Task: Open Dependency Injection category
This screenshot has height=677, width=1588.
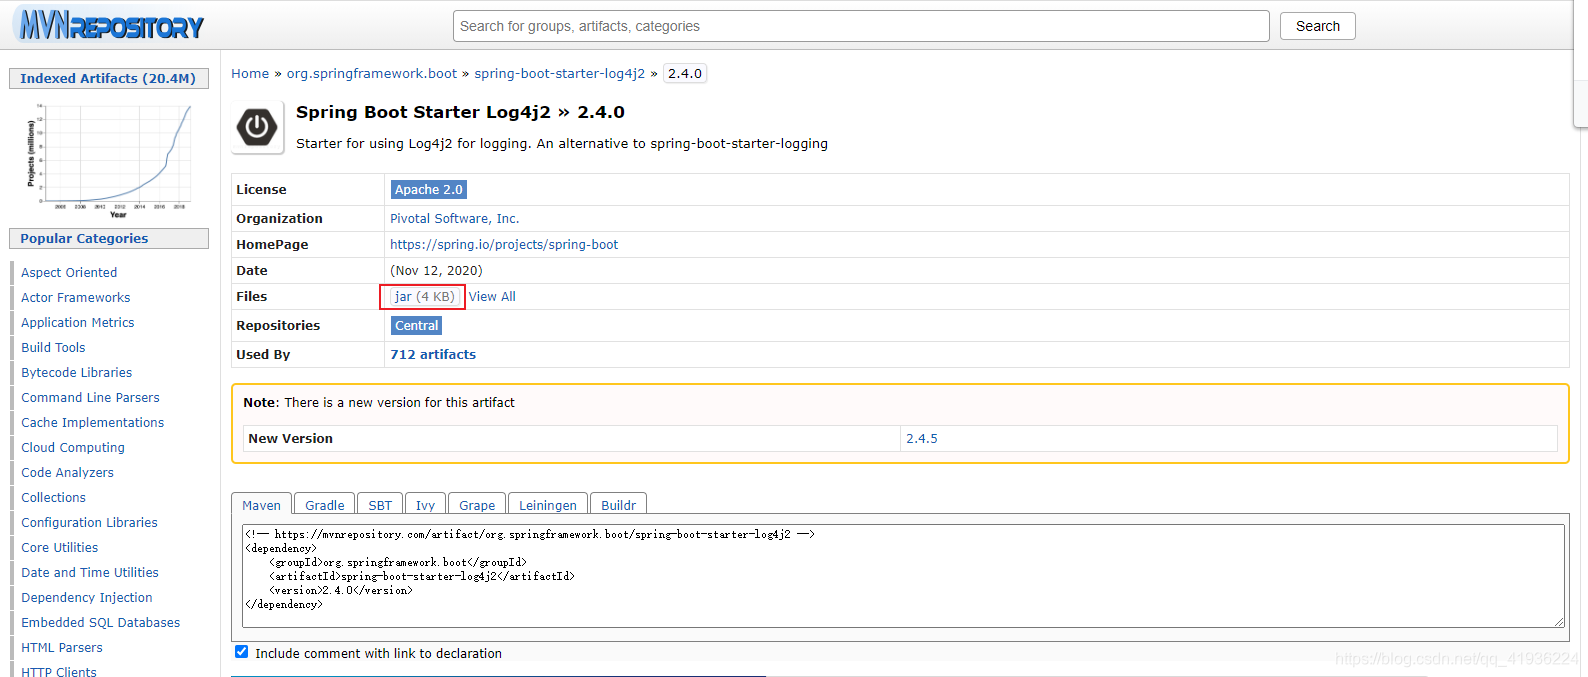Action: coord(87,597)
